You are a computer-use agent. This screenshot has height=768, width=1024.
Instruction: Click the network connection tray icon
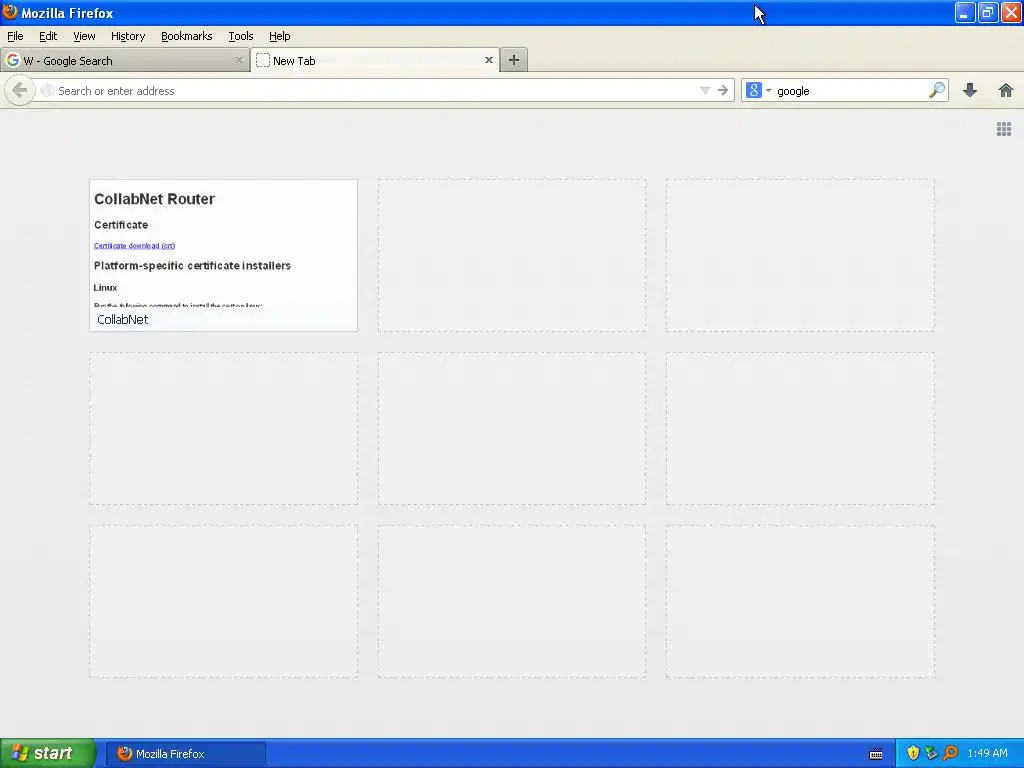point(931,753)
